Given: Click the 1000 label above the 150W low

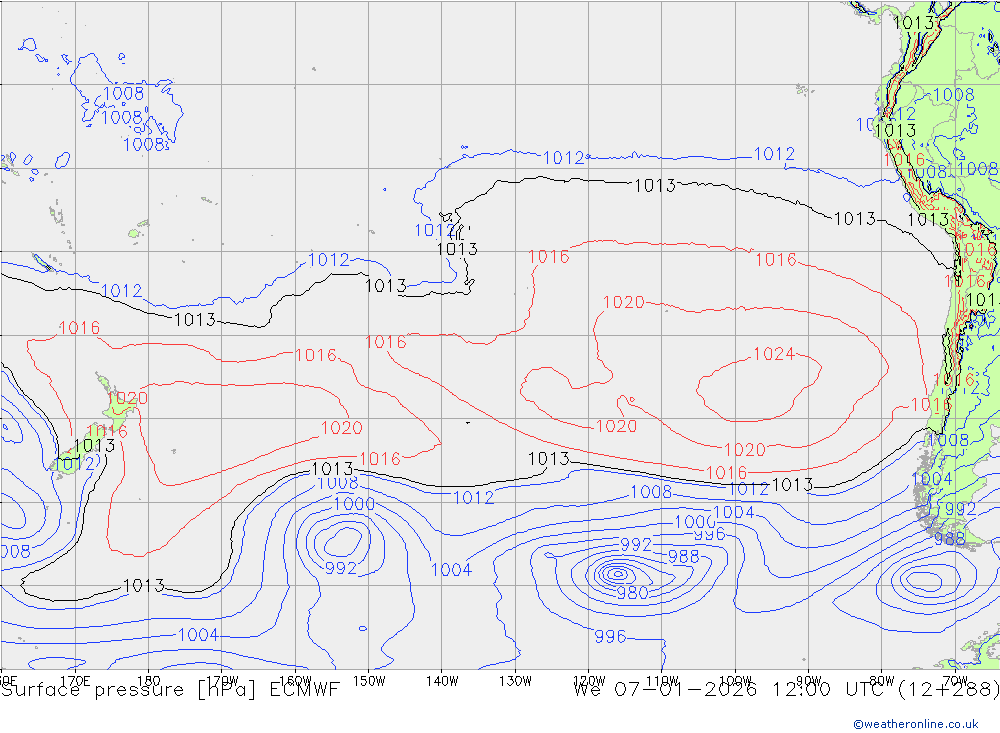Looking at the screenshot, I should (354, 504).
